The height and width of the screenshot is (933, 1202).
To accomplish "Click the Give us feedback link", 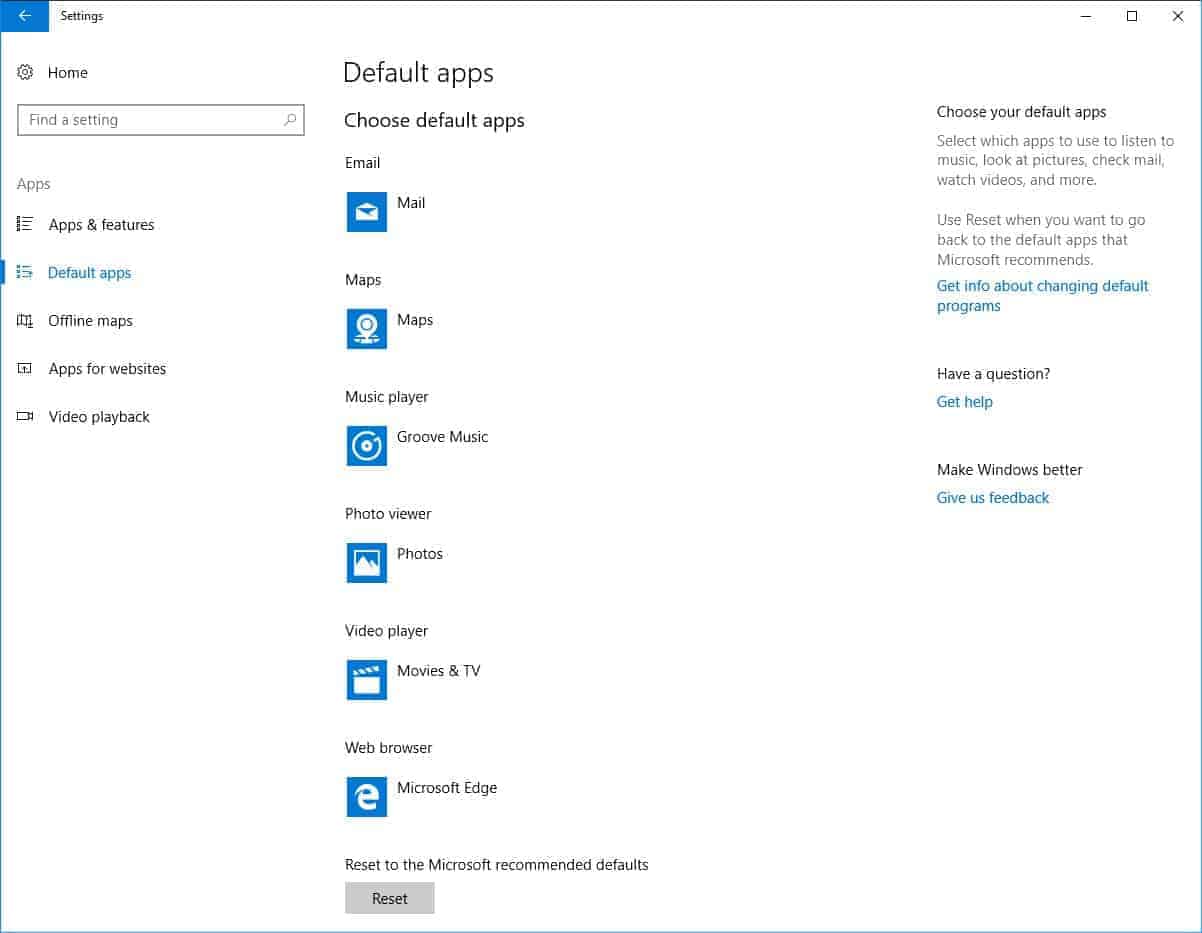I will click(x=992, y=497).
